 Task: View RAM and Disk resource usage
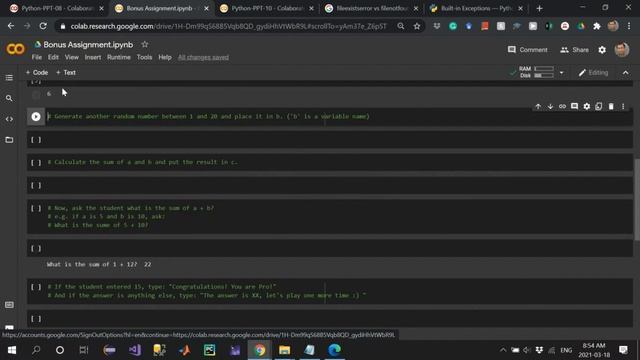536,72
